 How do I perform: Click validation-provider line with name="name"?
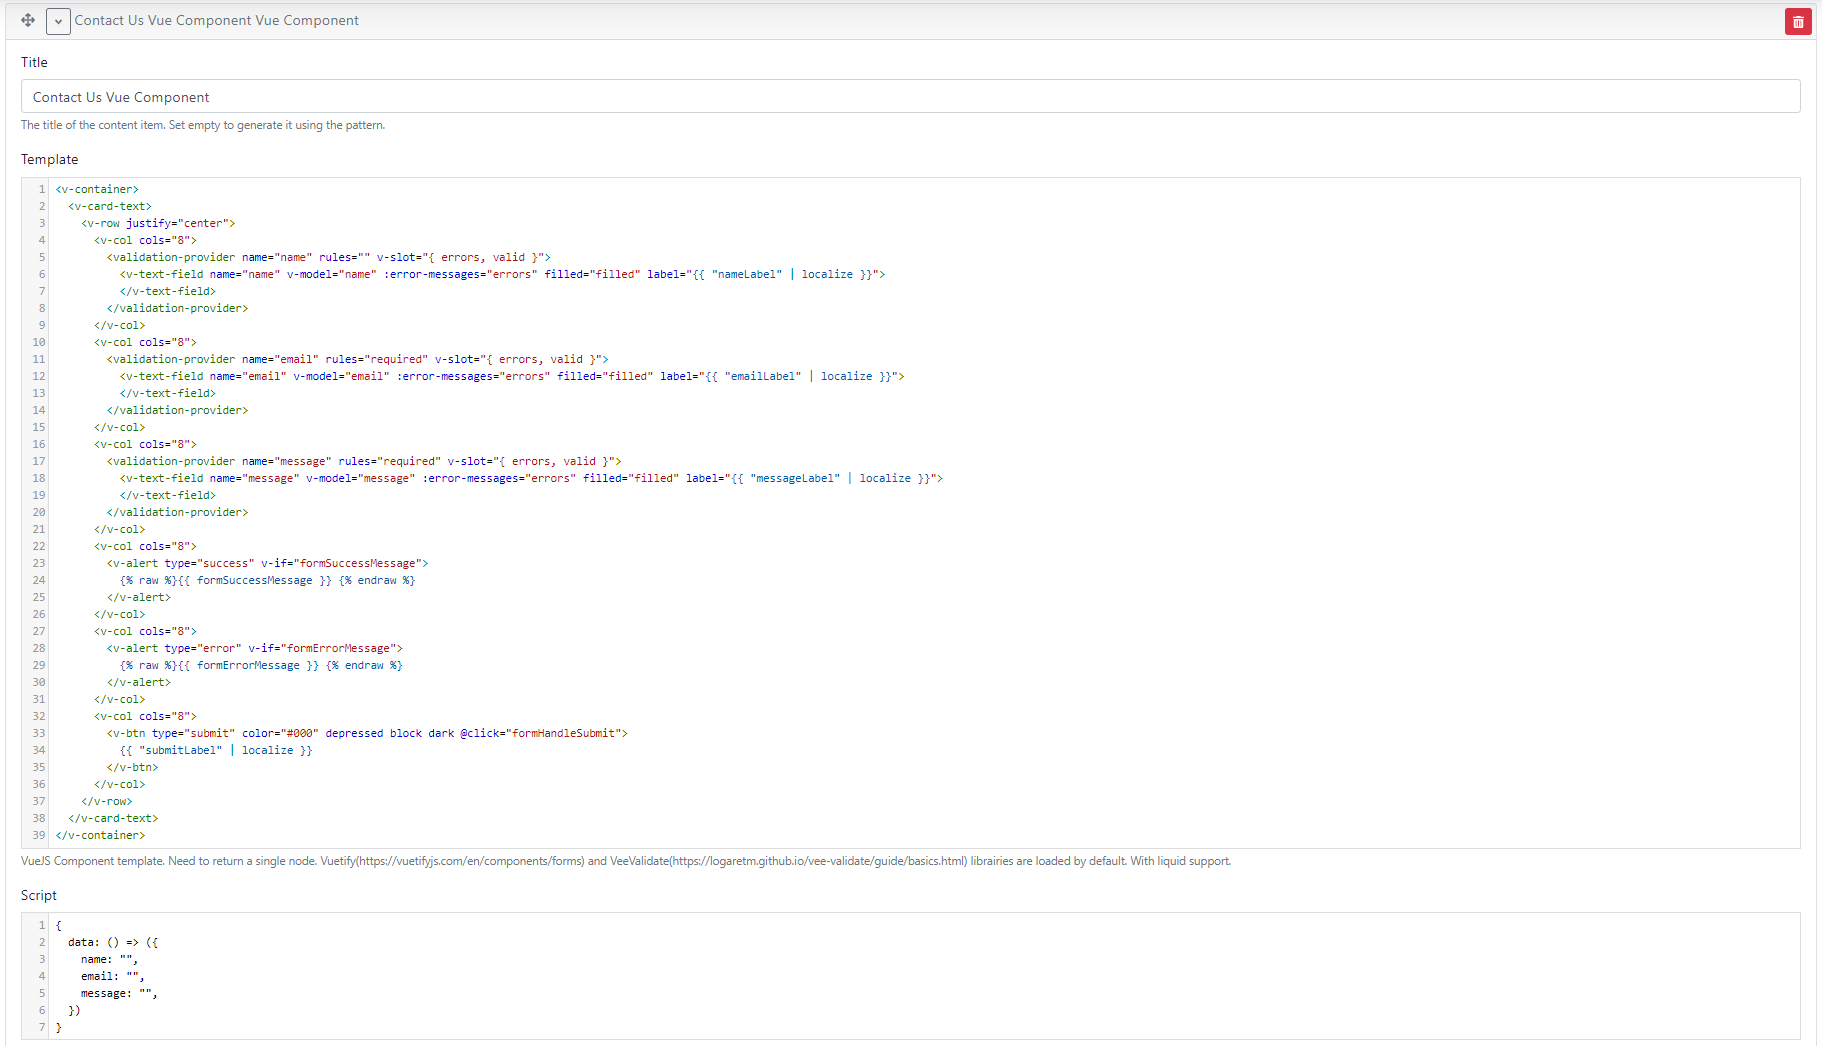pos(329,257)
